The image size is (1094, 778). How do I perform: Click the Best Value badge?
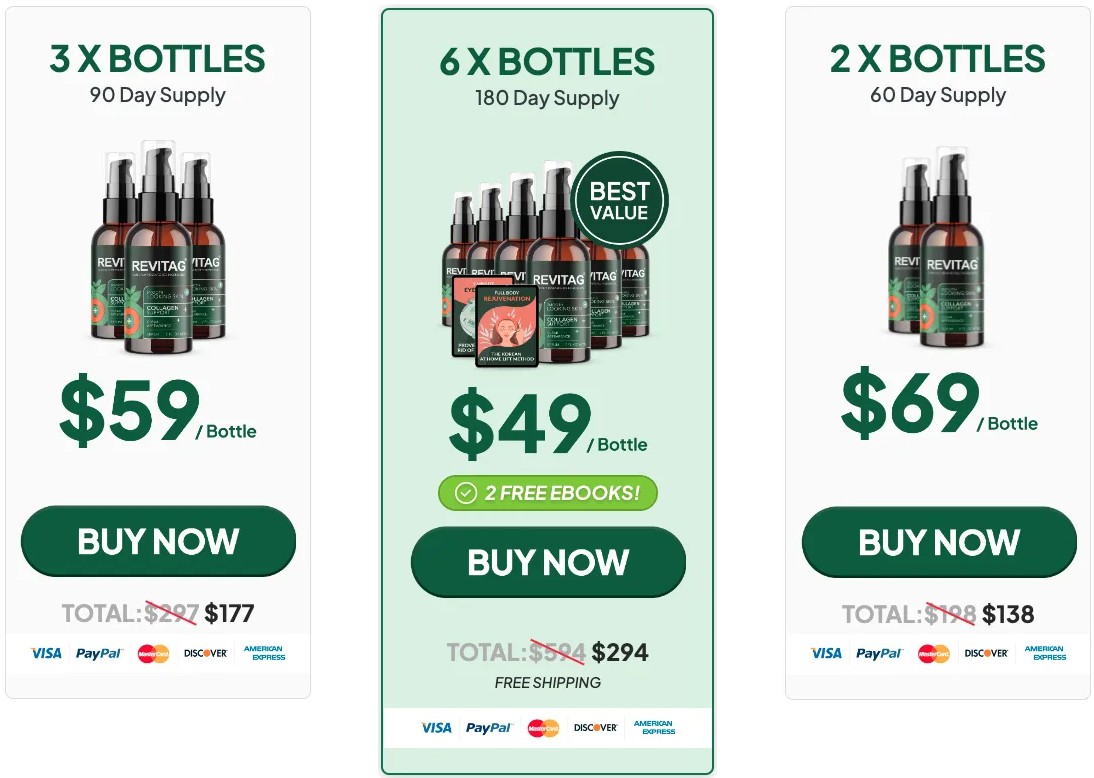619,200
